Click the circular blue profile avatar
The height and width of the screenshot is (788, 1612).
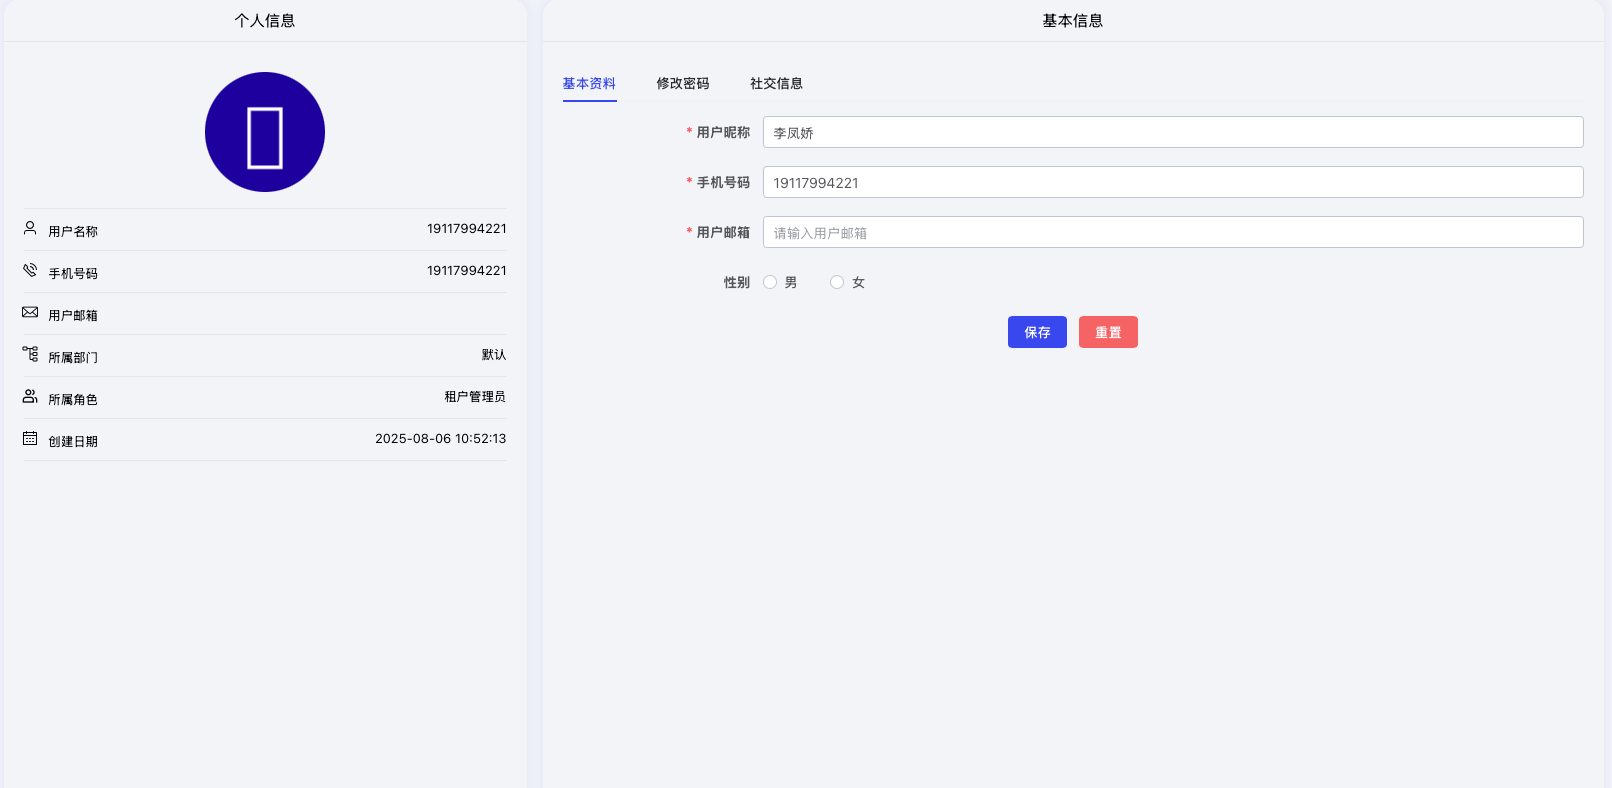click(265, 132)
